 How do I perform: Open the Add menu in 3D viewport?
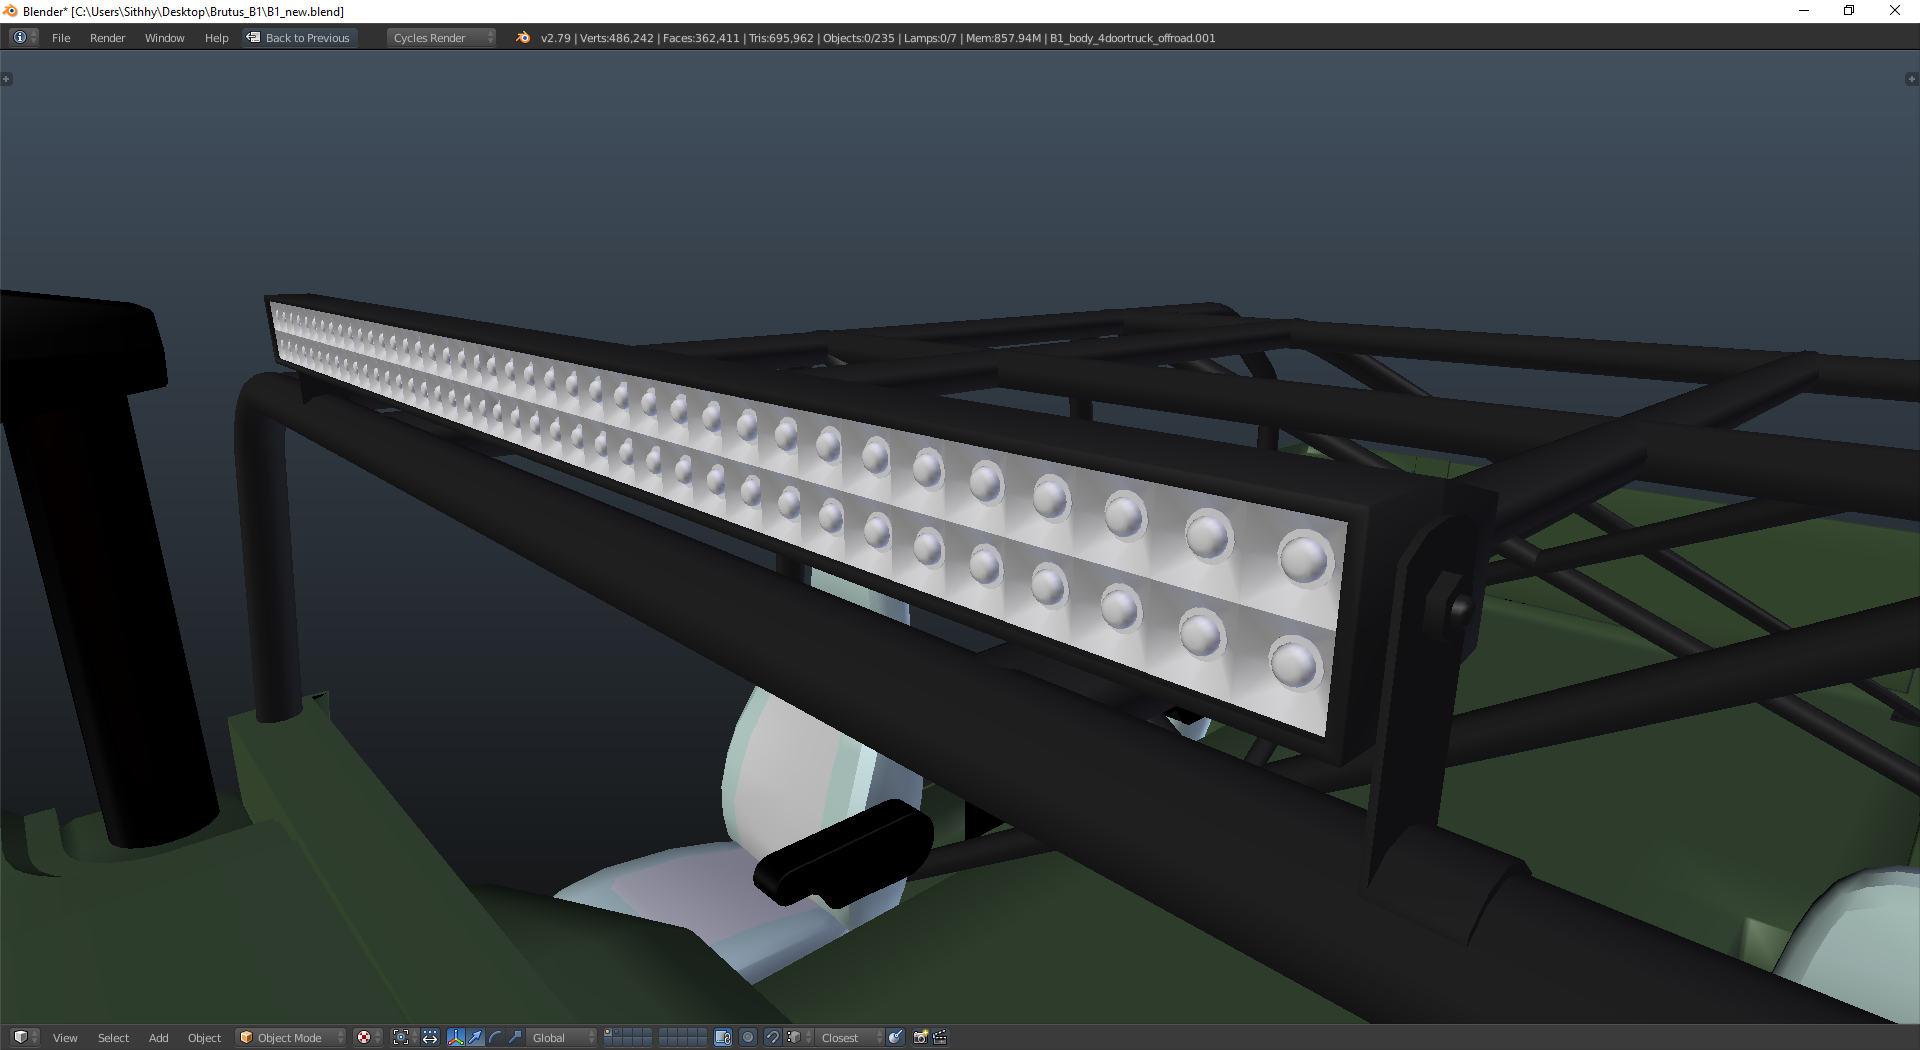coord(159,1038)
